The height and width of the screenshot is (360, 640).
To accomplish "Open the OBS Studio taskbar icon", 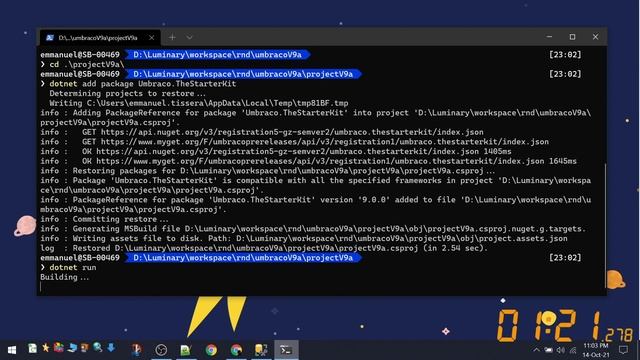I will [x=161, y=350].
